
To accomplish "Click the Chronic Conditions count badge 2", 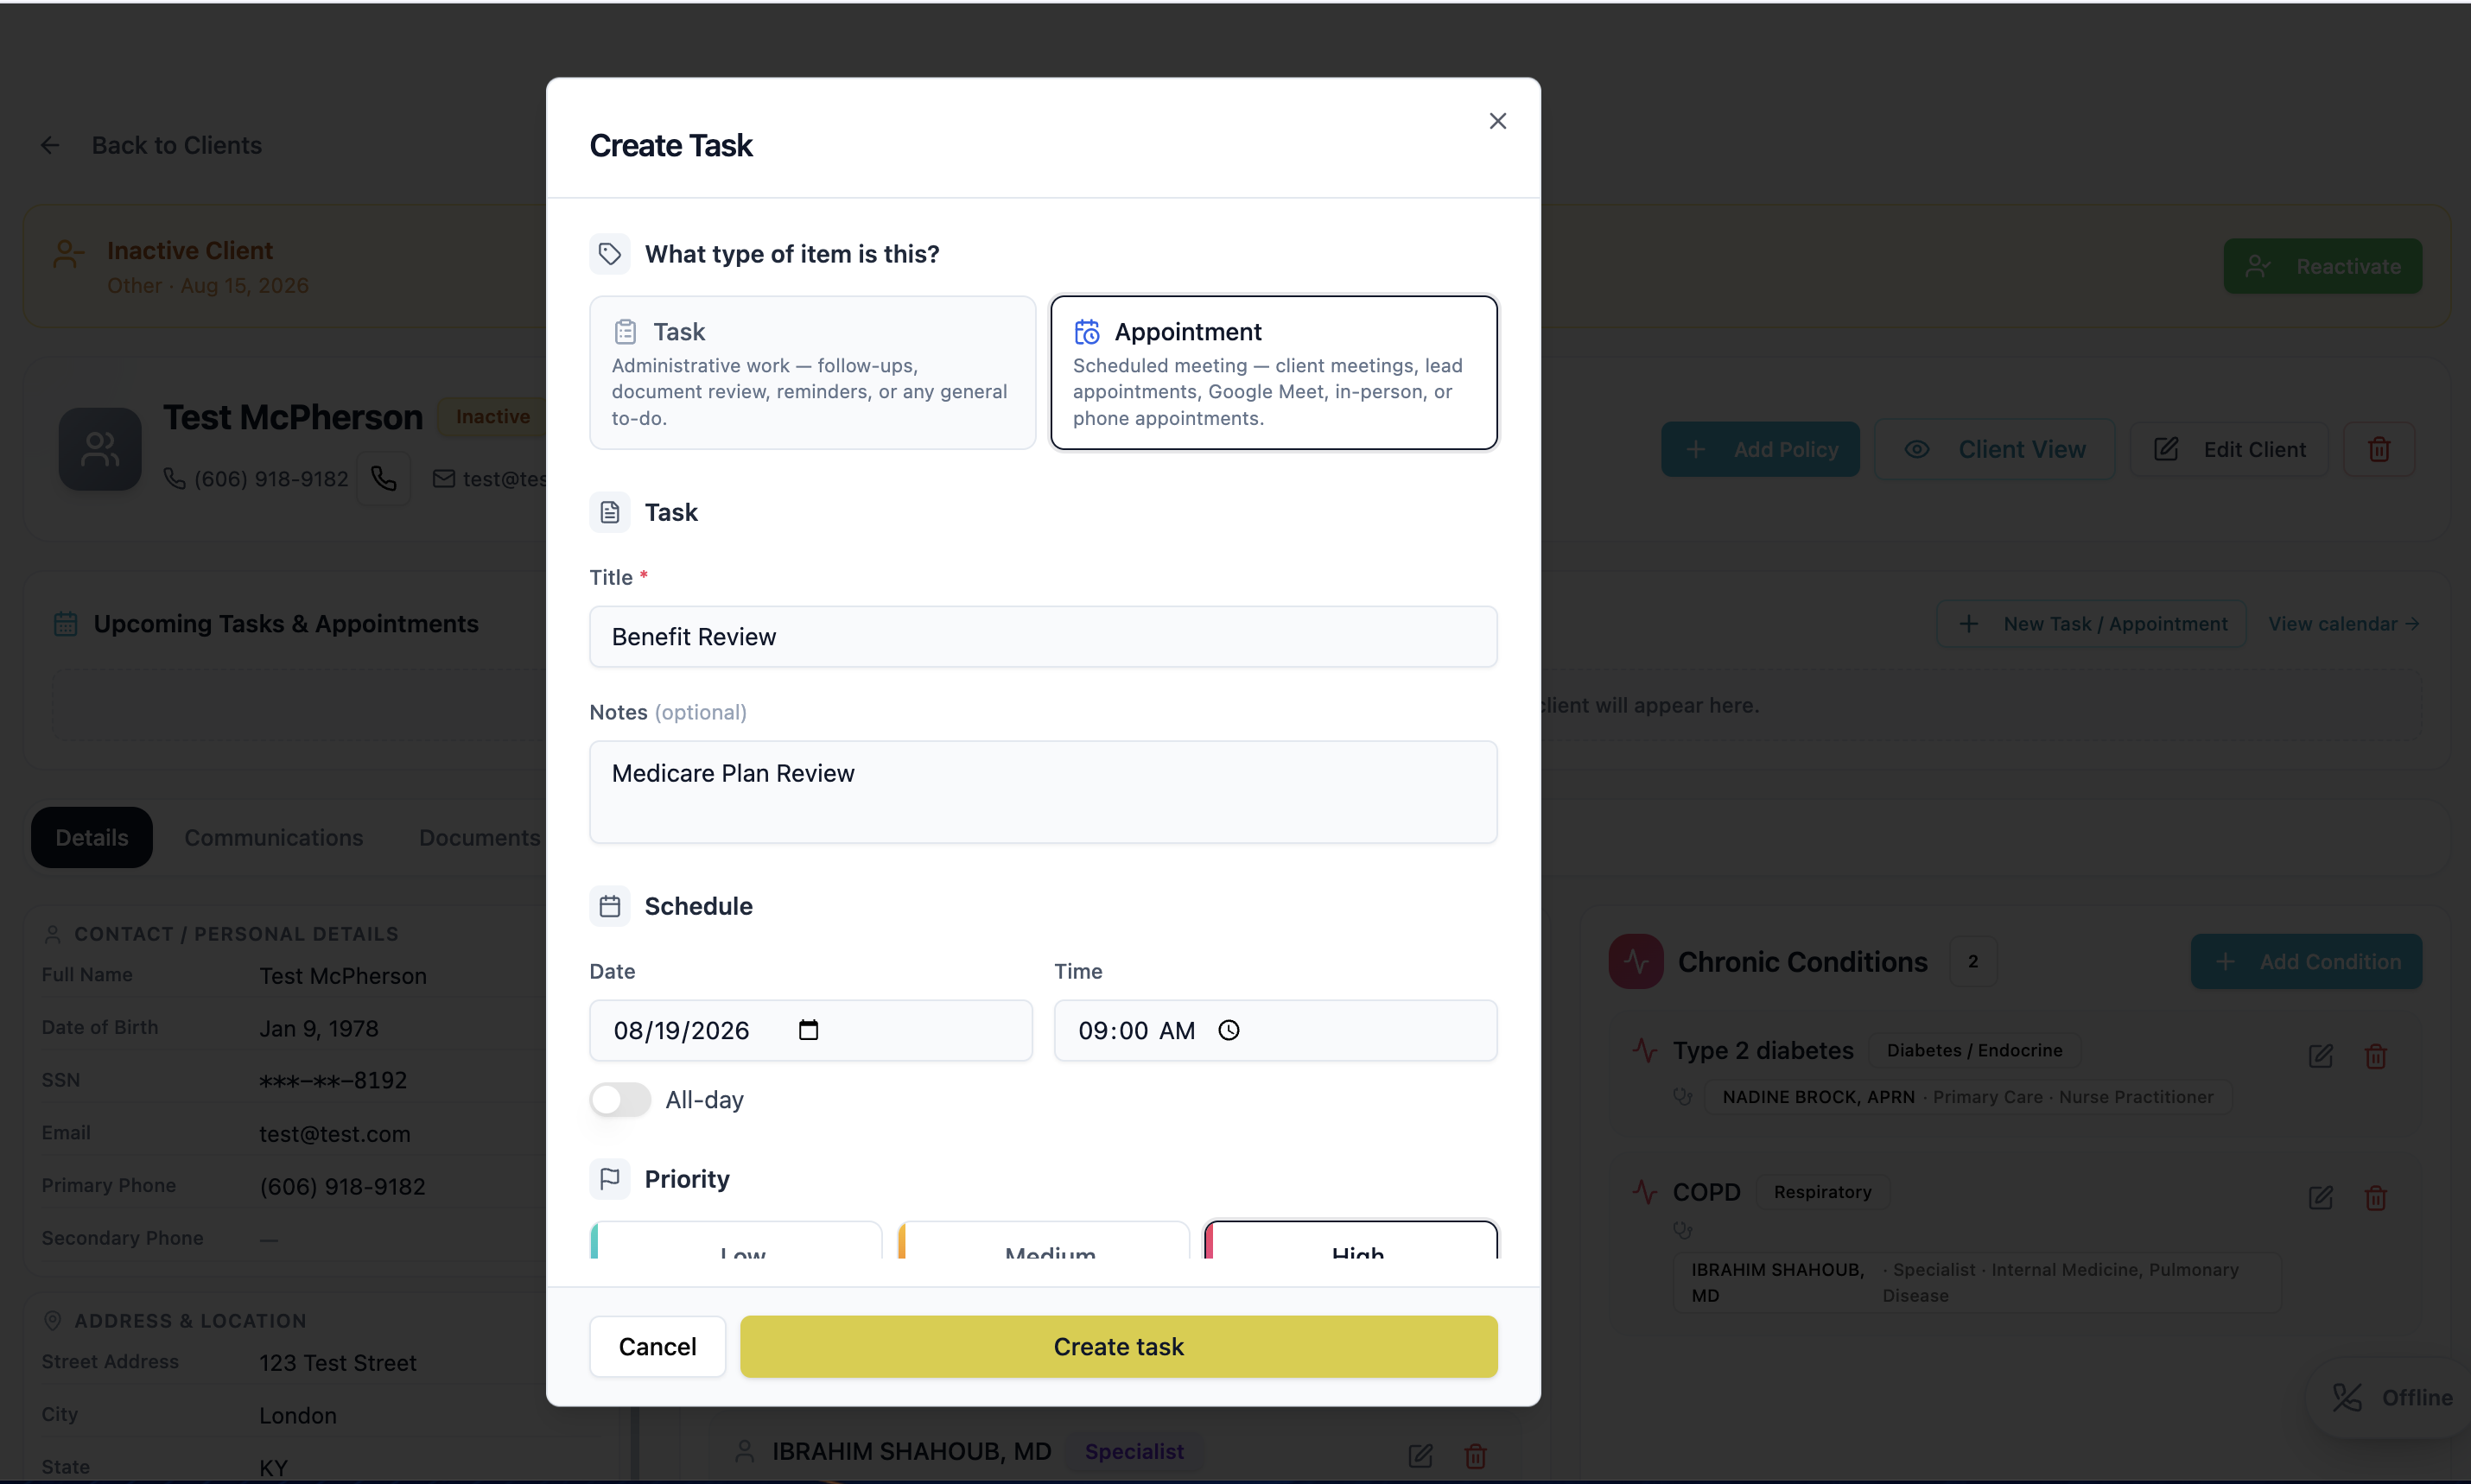I will [1972, 962].
